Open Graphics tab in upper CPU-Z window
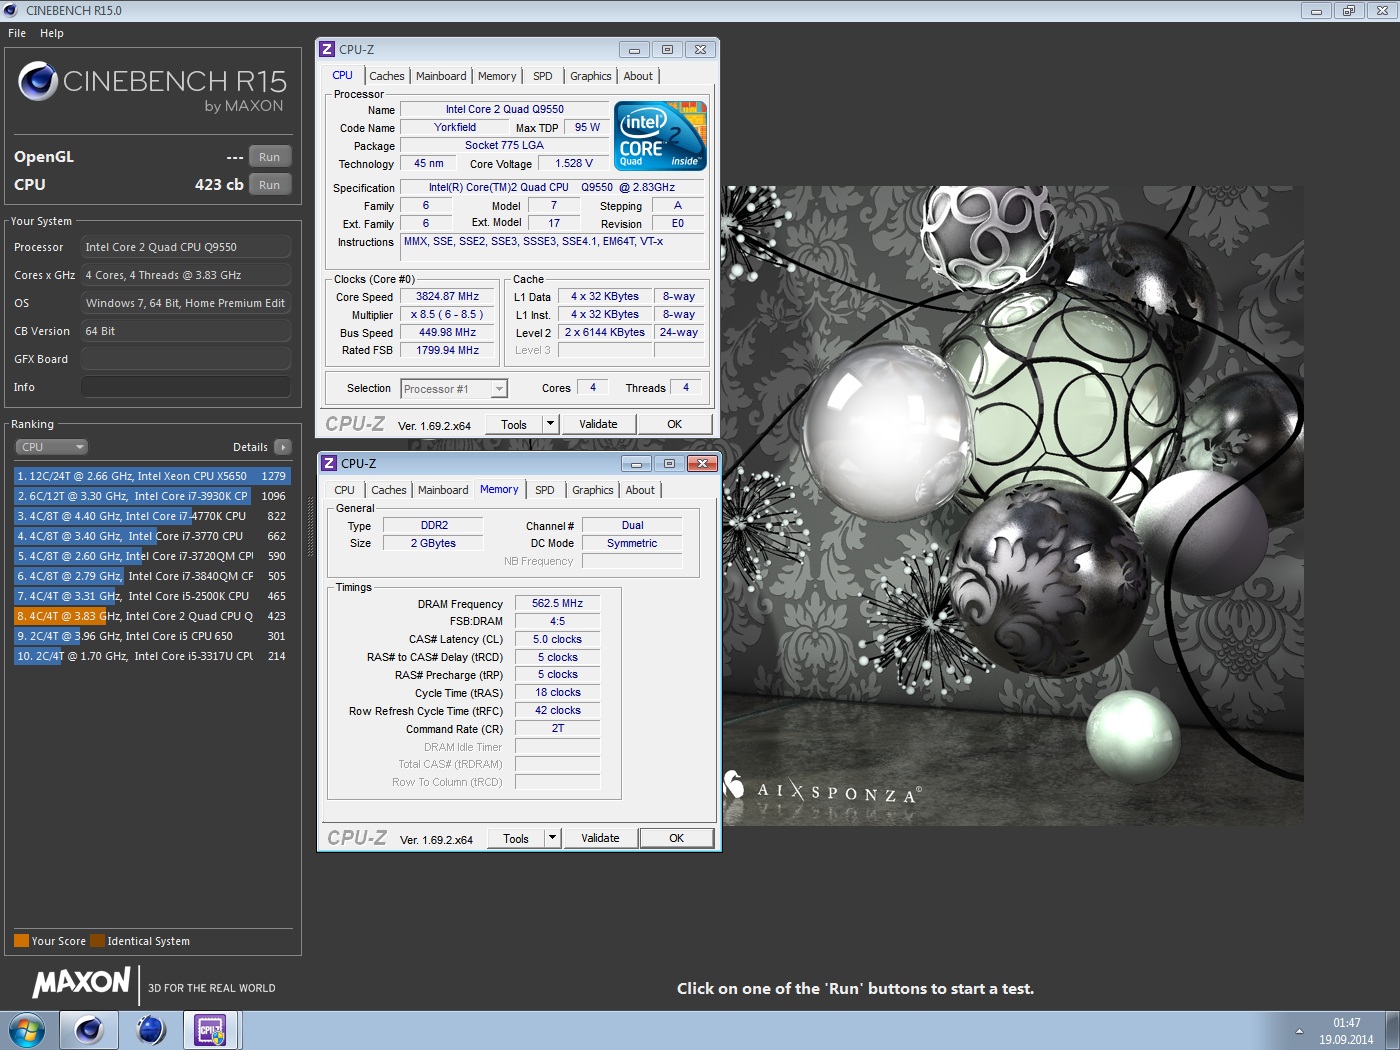The width and height of the screenshot is (1400, 1050). (591, 76)
